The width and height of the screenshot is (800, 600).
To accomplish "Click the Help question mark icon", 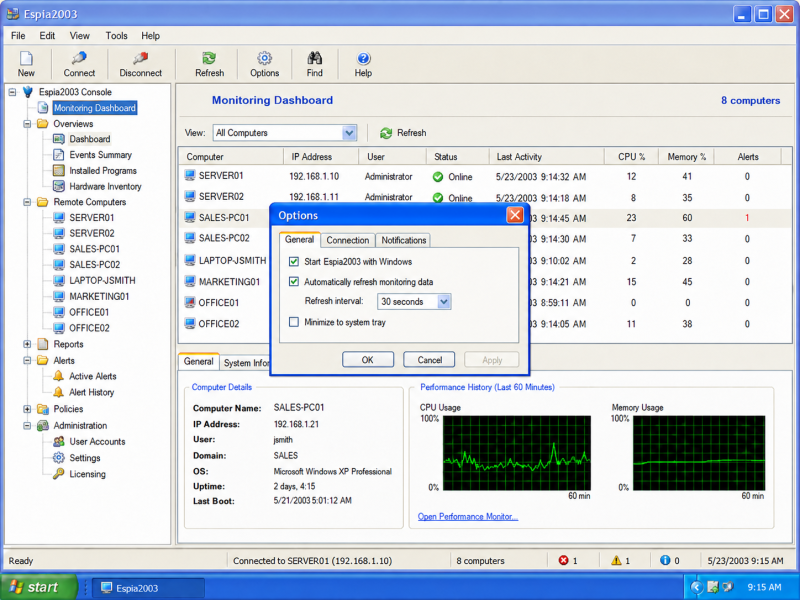I will pos(363,58).
